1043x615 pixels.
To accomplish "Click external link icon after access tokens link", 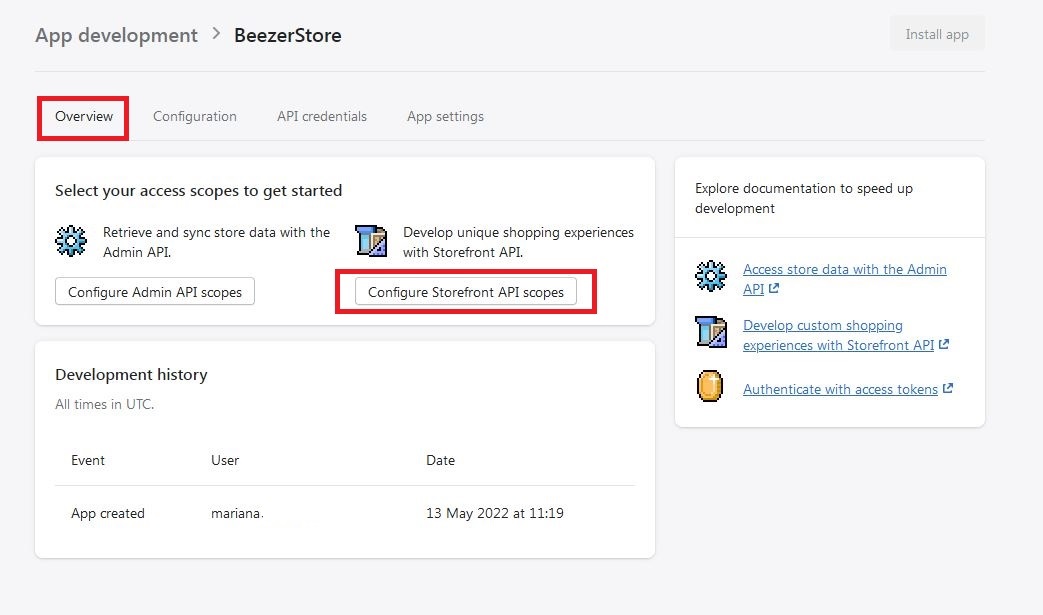I will pos(948,389).
